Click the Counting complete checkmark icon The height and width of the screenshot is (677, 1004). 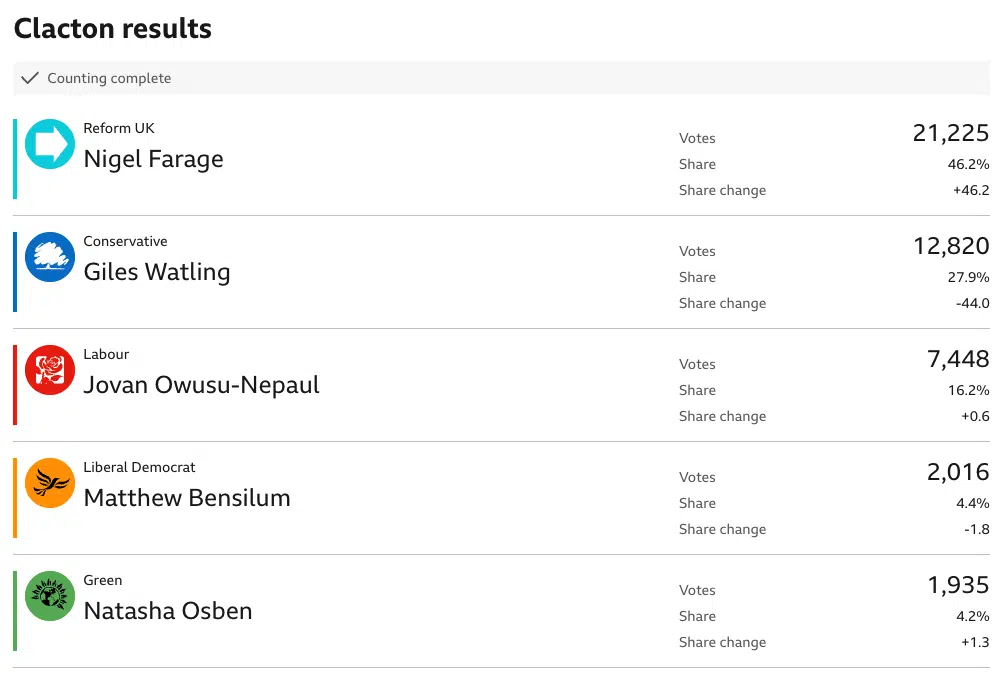point(30,78)
